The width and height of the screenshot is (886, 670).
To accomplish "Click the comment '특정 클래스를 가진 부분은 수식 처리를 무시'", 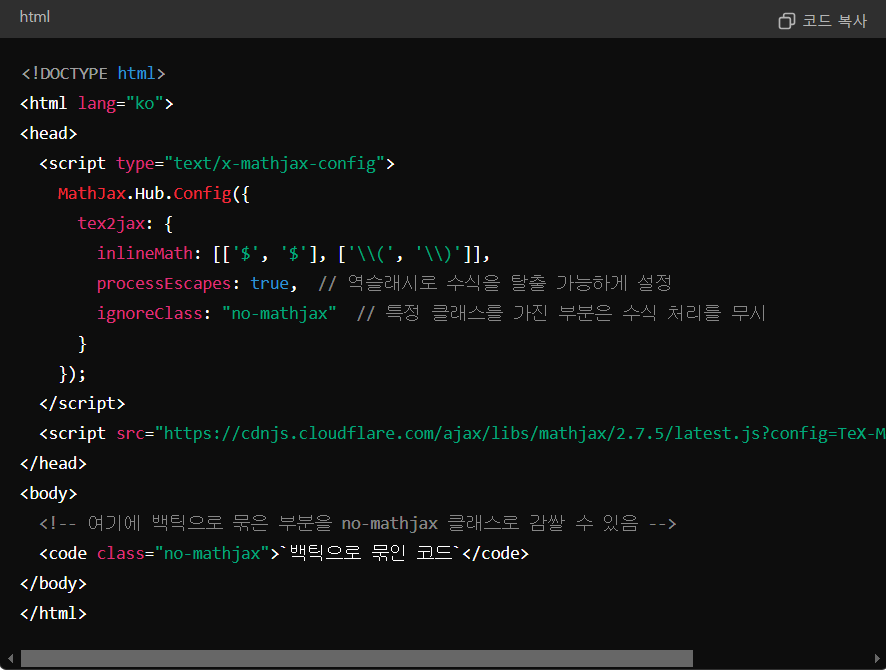I will point(561,313).
